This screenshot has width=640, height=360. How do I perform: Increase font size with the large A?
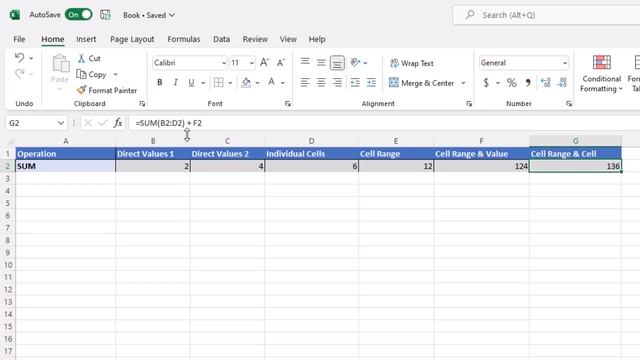pyautogui.click(x=264, y=62)
